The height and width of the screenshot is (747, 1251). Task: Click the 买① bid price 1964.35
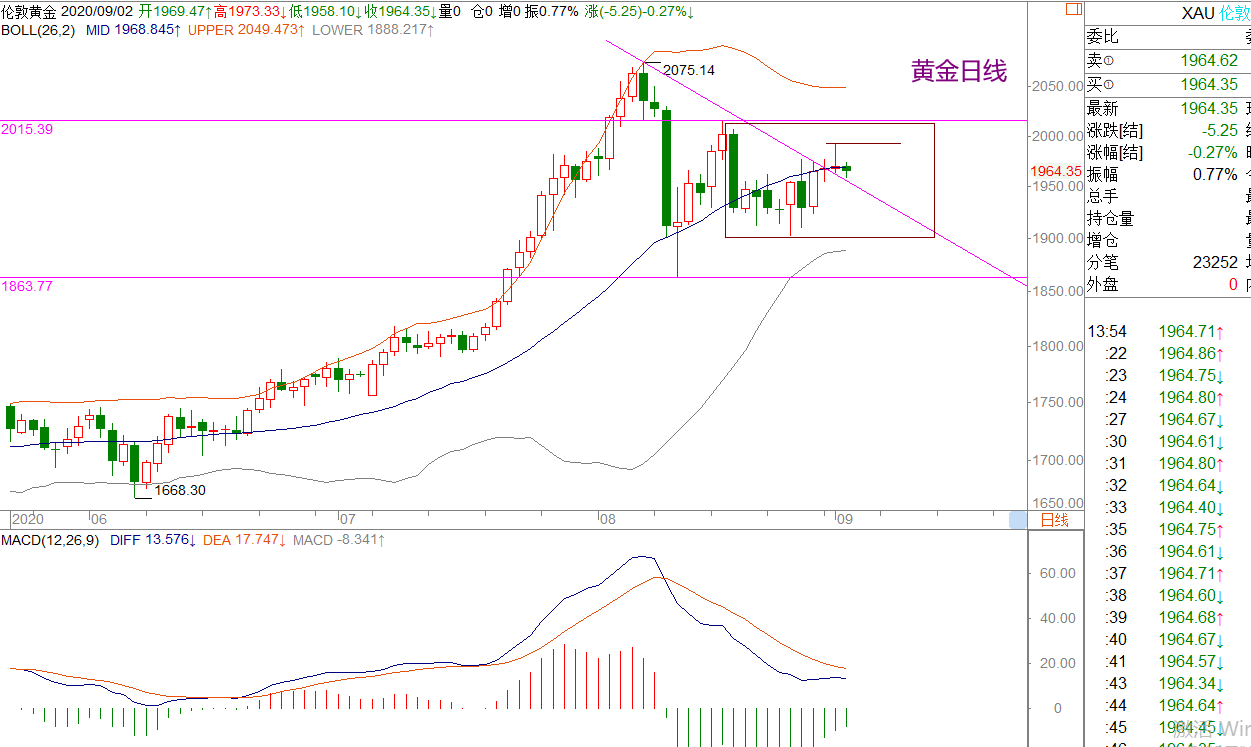[x=1209, y=85]
